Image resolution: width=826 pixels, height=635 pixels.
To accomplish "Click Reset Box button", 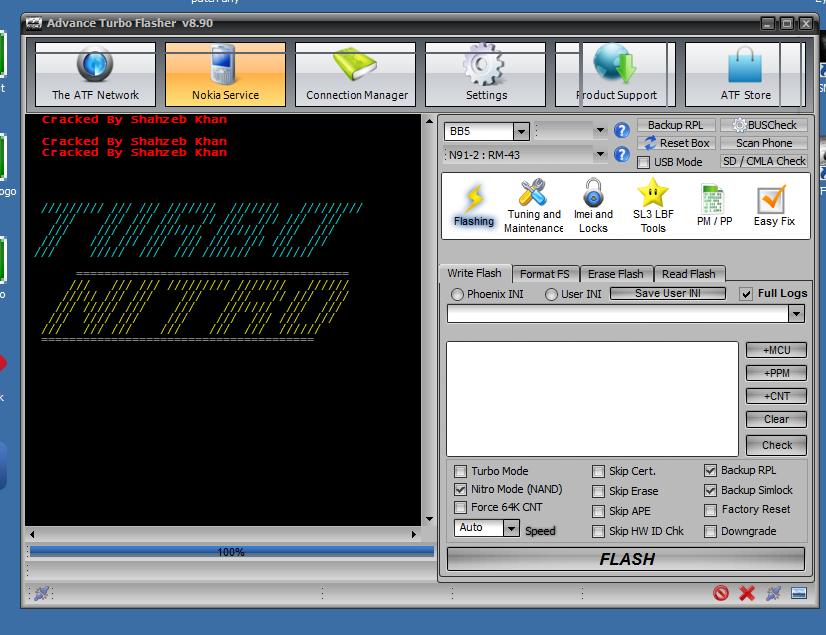I will click(x=676, y=143).
